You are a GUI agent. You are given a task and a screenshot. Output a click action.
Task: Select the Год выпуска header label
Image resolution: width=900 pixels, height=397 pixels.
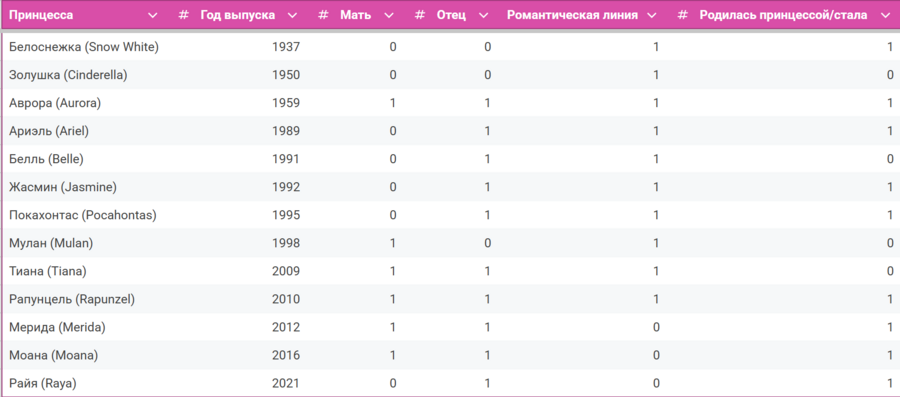(x=238, y=15)
